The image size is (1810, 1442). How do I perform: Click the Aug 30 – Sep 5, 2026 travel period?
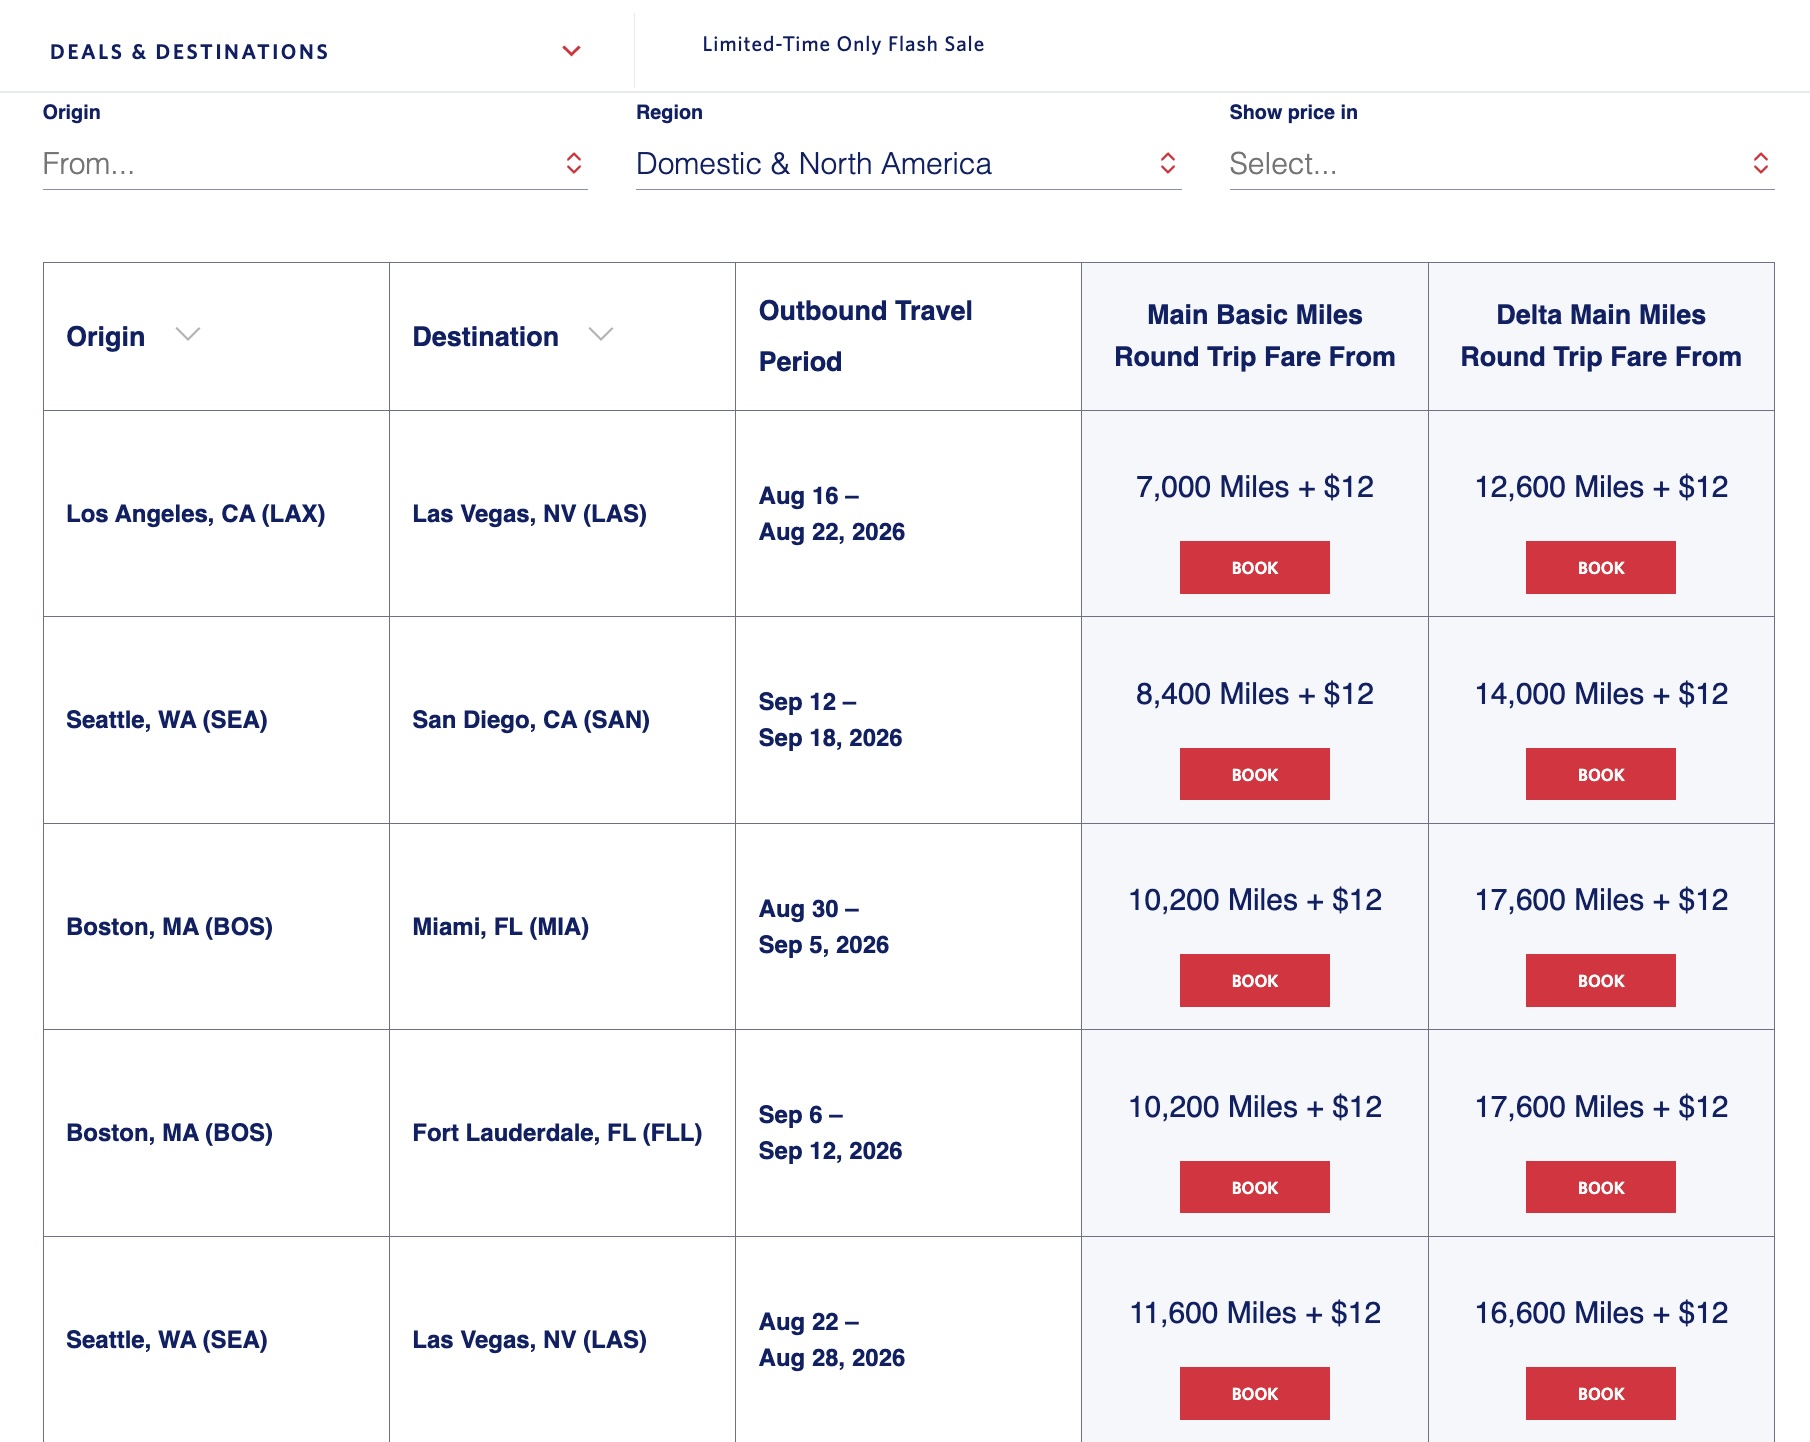[x=824, y=927]
